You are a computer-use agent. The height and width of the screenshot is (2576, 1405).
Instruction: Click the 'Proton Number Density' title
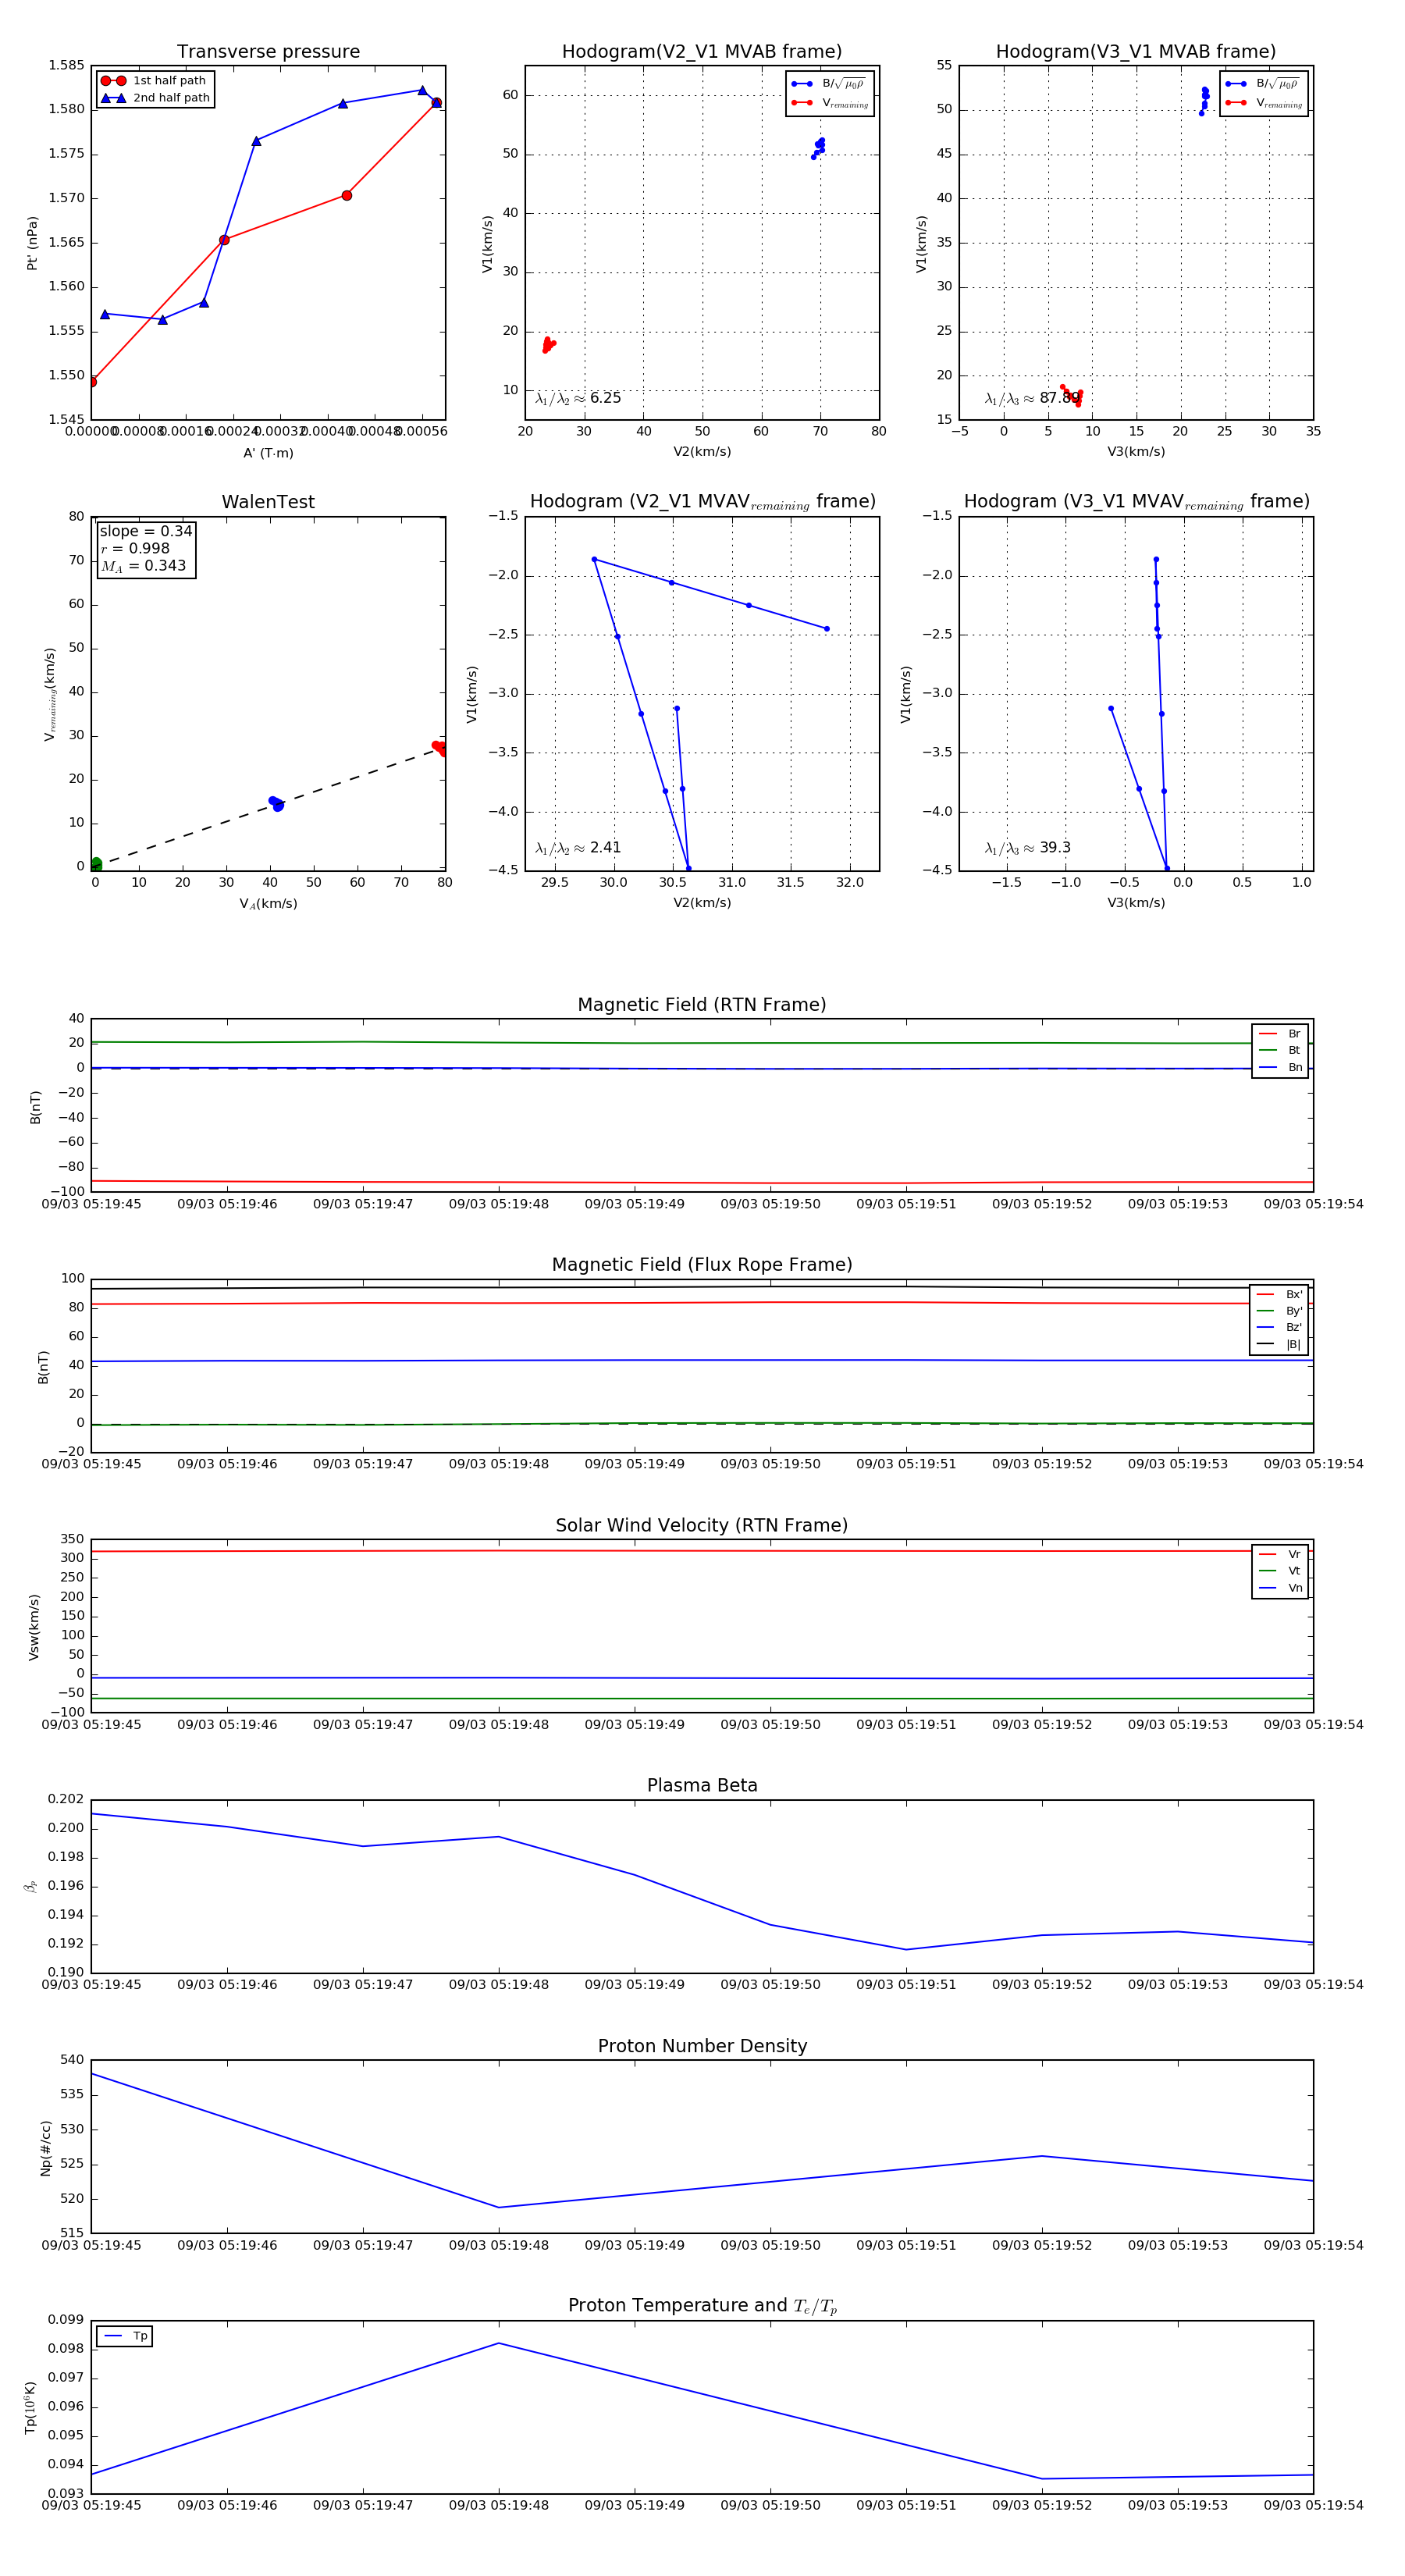tap(702, 2046)
